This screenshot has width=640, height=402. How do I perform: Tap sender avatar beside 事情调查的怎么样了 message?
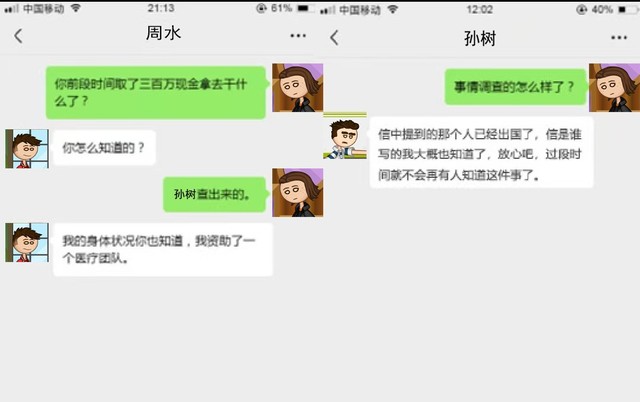coord(614,87)
